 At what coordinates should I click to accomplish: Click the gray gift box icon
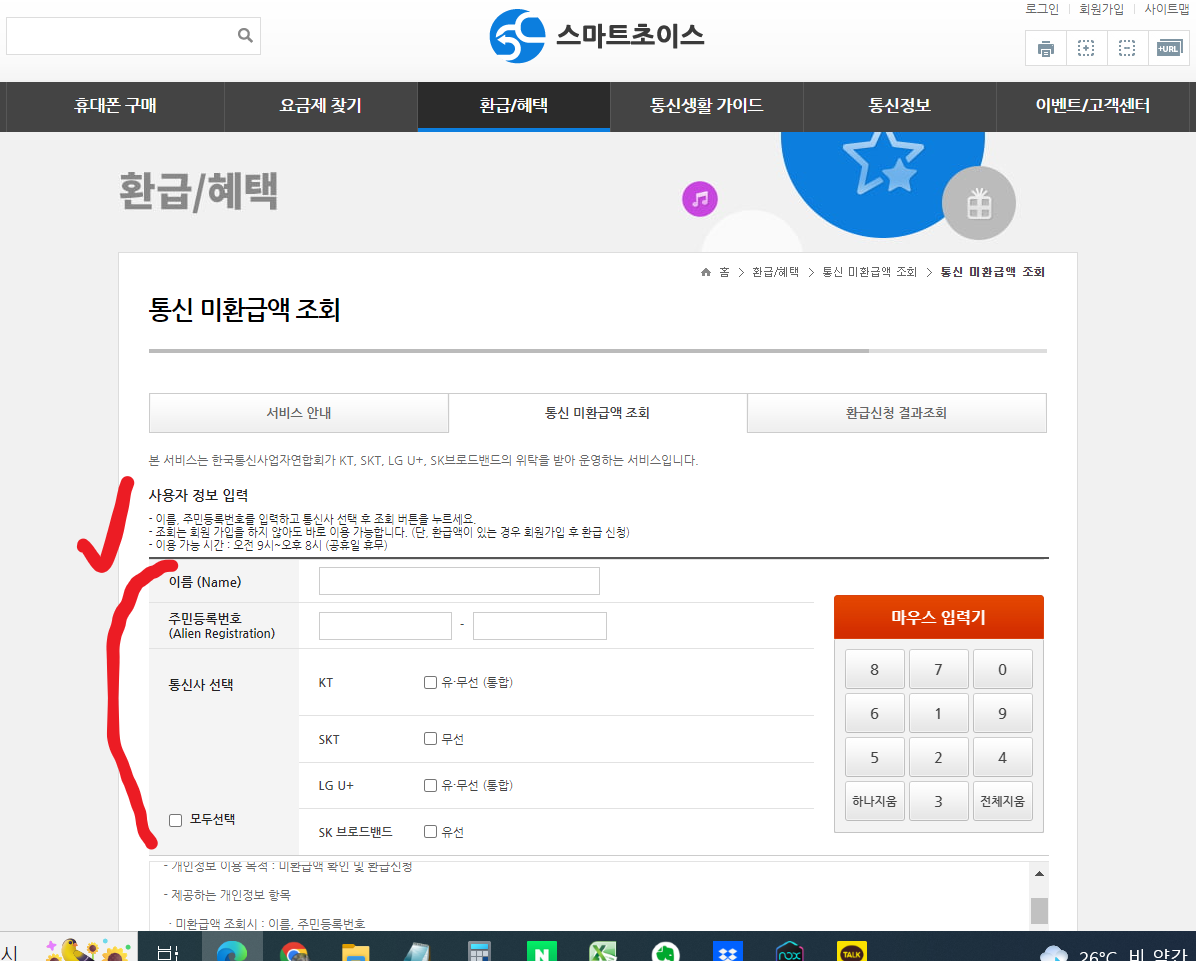coord(979,204)
